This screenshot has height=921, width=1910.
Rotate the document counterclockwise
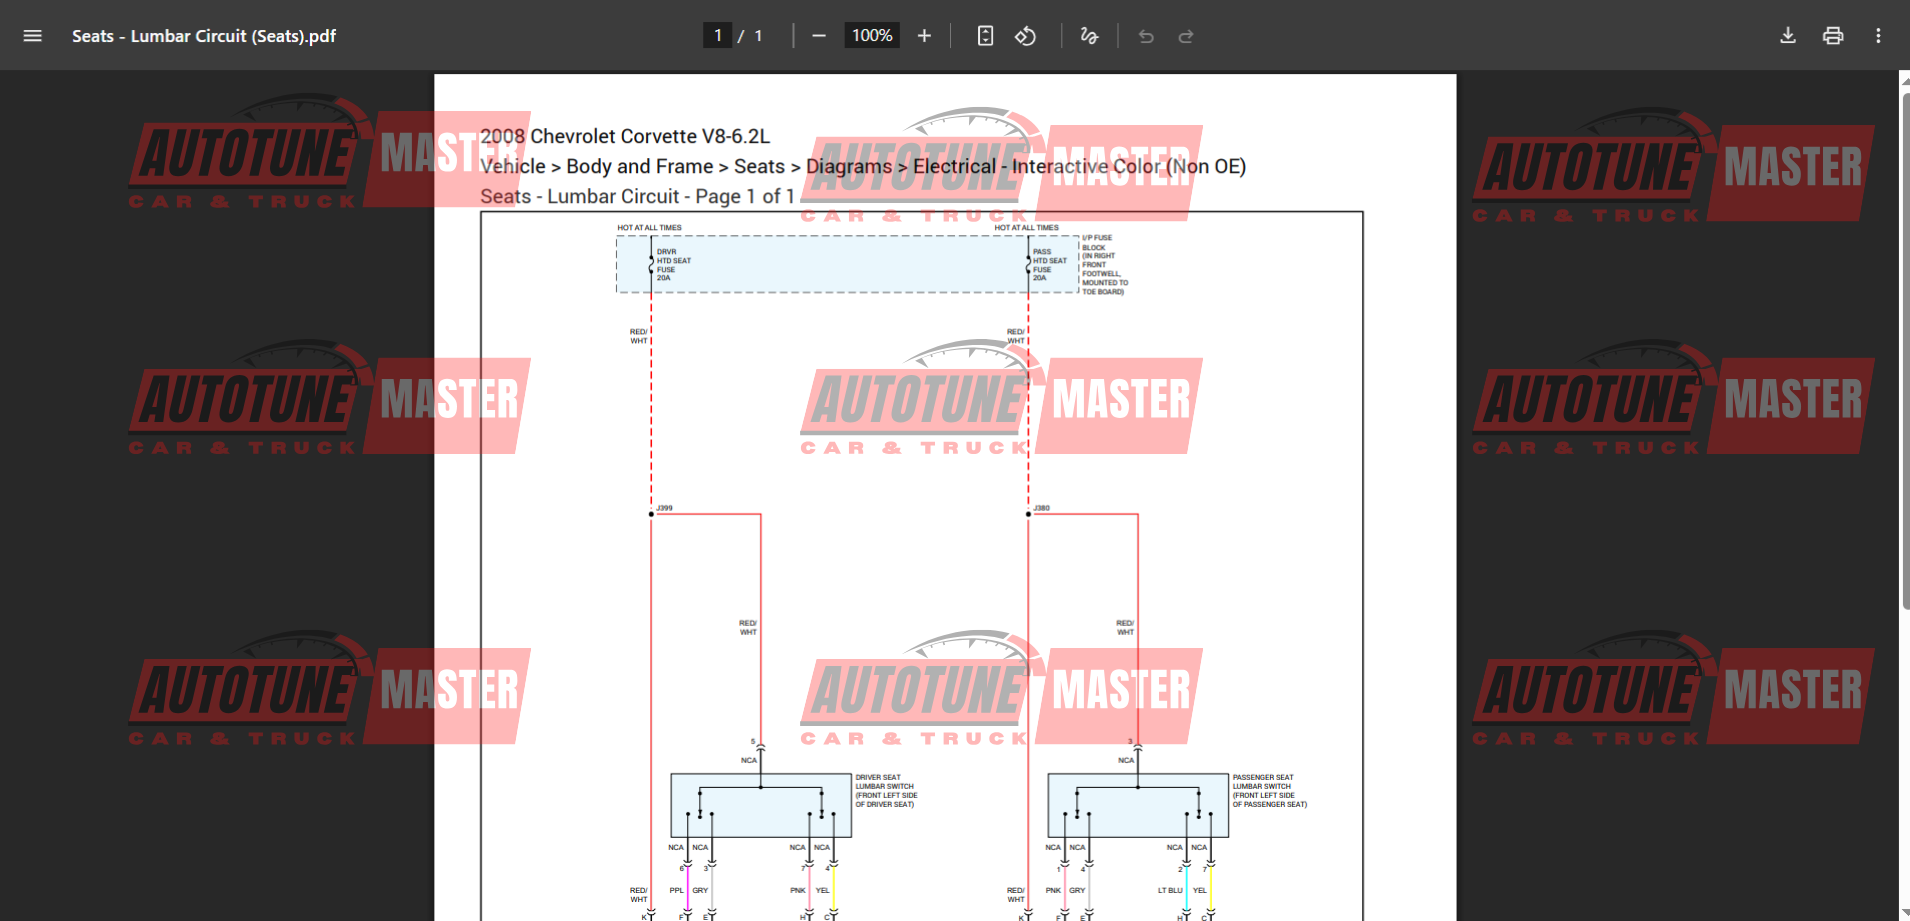[x=1025, y=36]
